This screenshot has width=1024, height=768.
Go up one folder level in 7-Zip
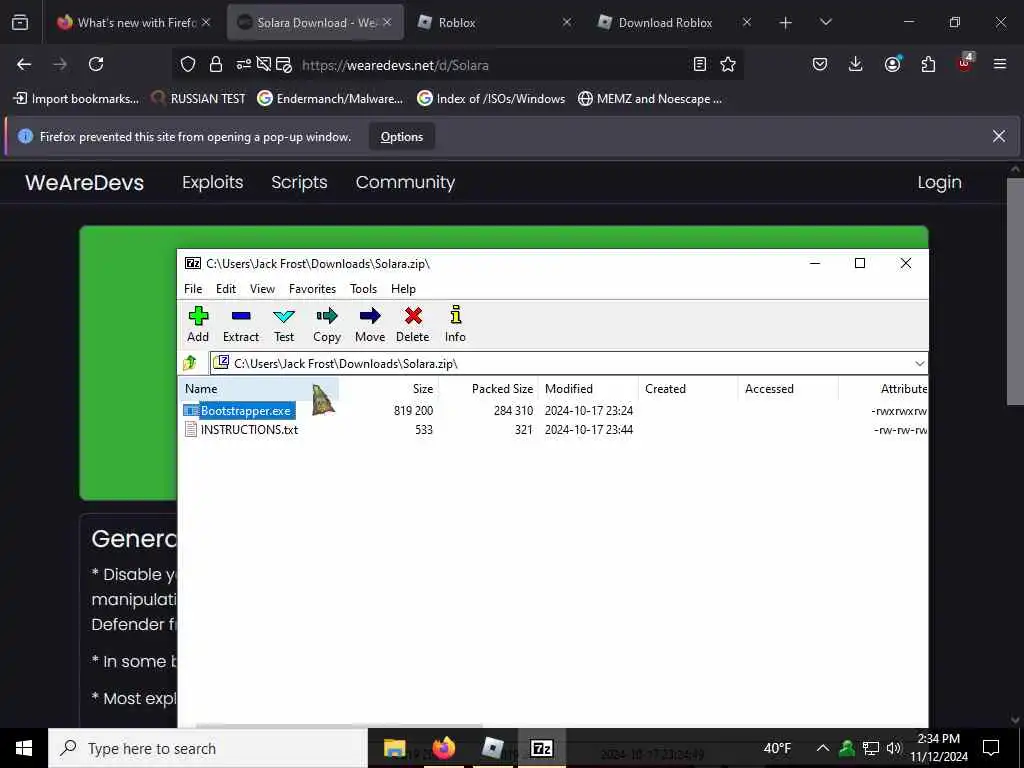click(x=190, y=363)
